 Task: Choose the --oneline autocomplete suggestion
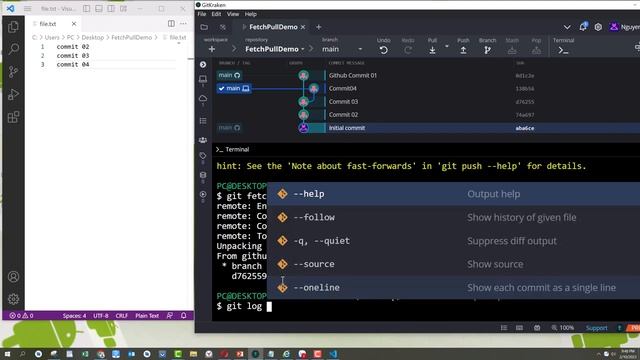pyautogui.click(x=453, y=287)
